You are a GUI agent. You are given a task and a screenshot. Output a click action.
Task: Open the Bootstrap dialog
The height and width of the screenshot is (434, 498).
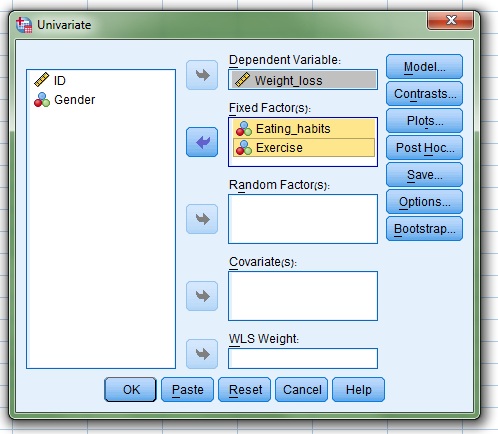coord(424,229)
